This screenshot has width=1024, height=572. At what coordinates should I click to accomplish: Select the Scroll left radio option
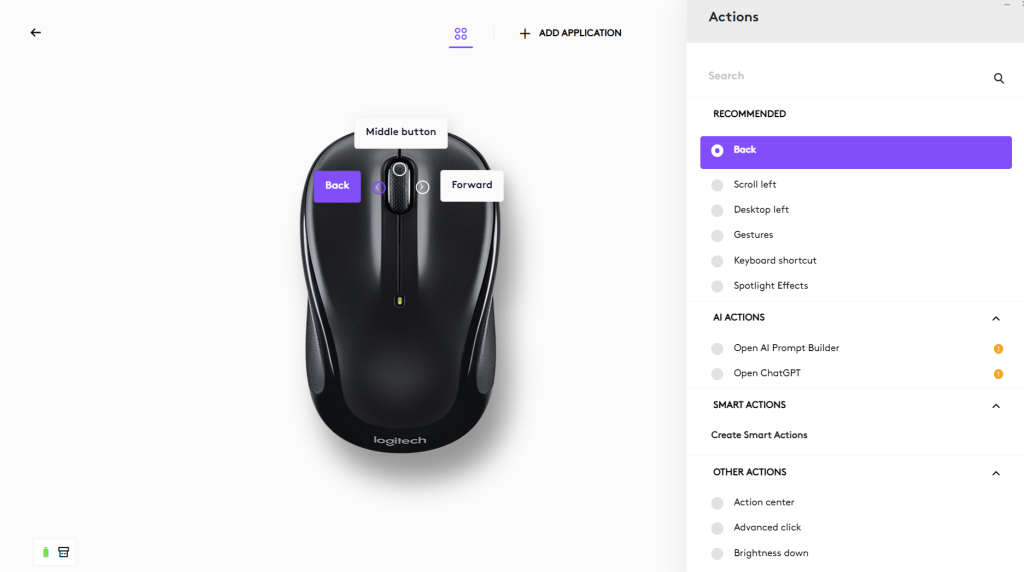717,185
